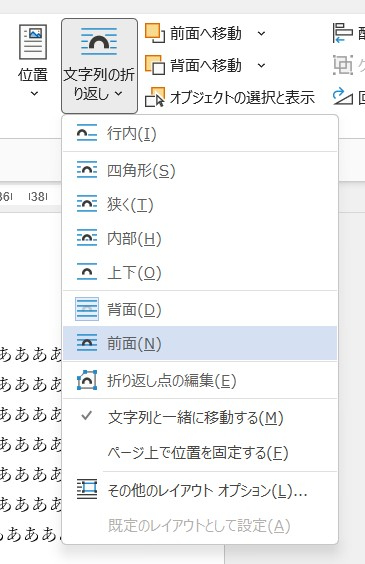Click the 前面へ移動 icon
This screenshot has width=365, height=564.
[x=155, y=33]
